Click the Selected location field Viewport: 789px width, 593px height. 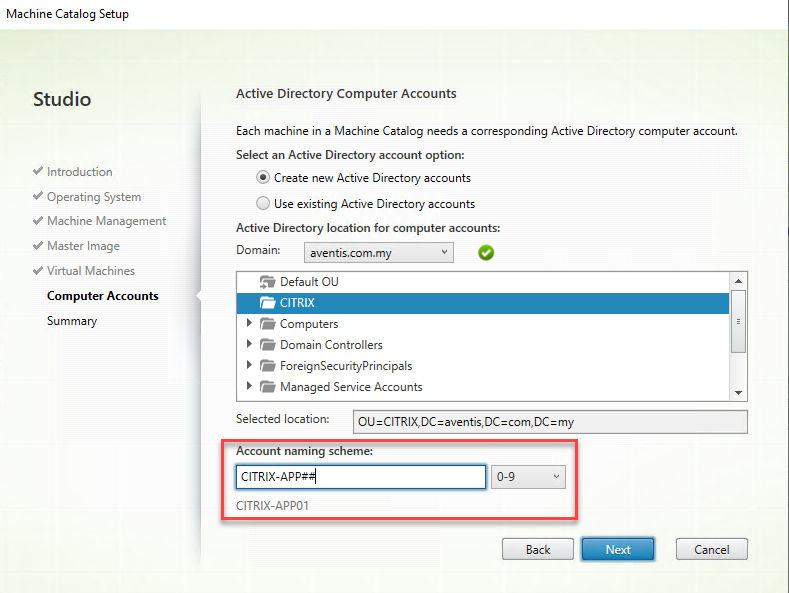click(550, 422)
